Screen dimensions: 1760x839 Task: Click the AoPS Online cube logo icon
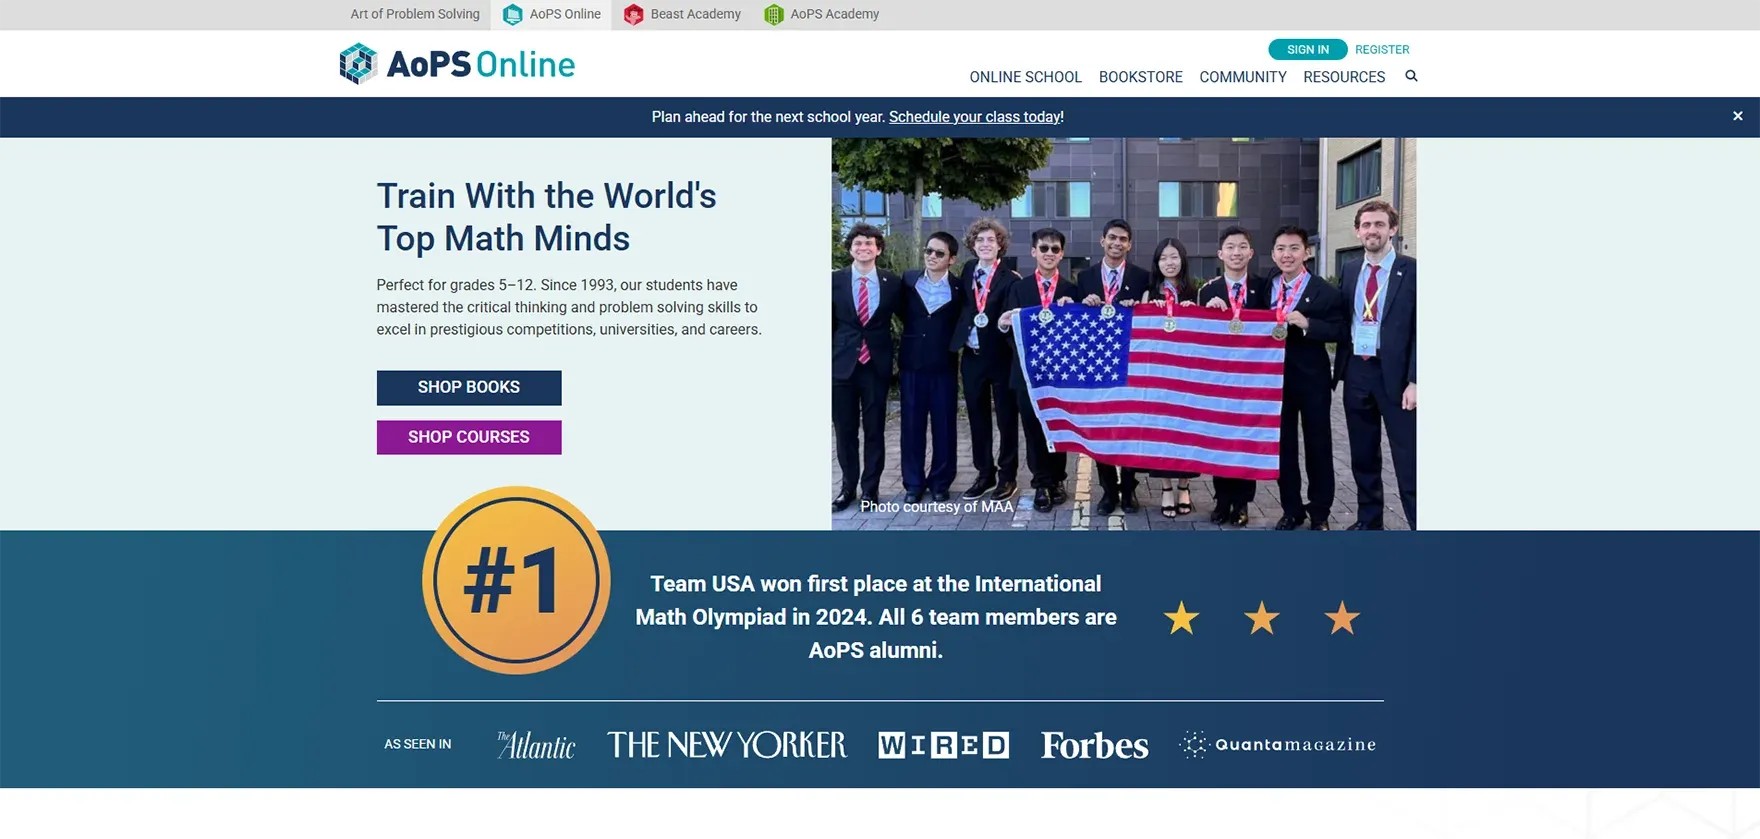pyautogui.click(x=358, y=64)
